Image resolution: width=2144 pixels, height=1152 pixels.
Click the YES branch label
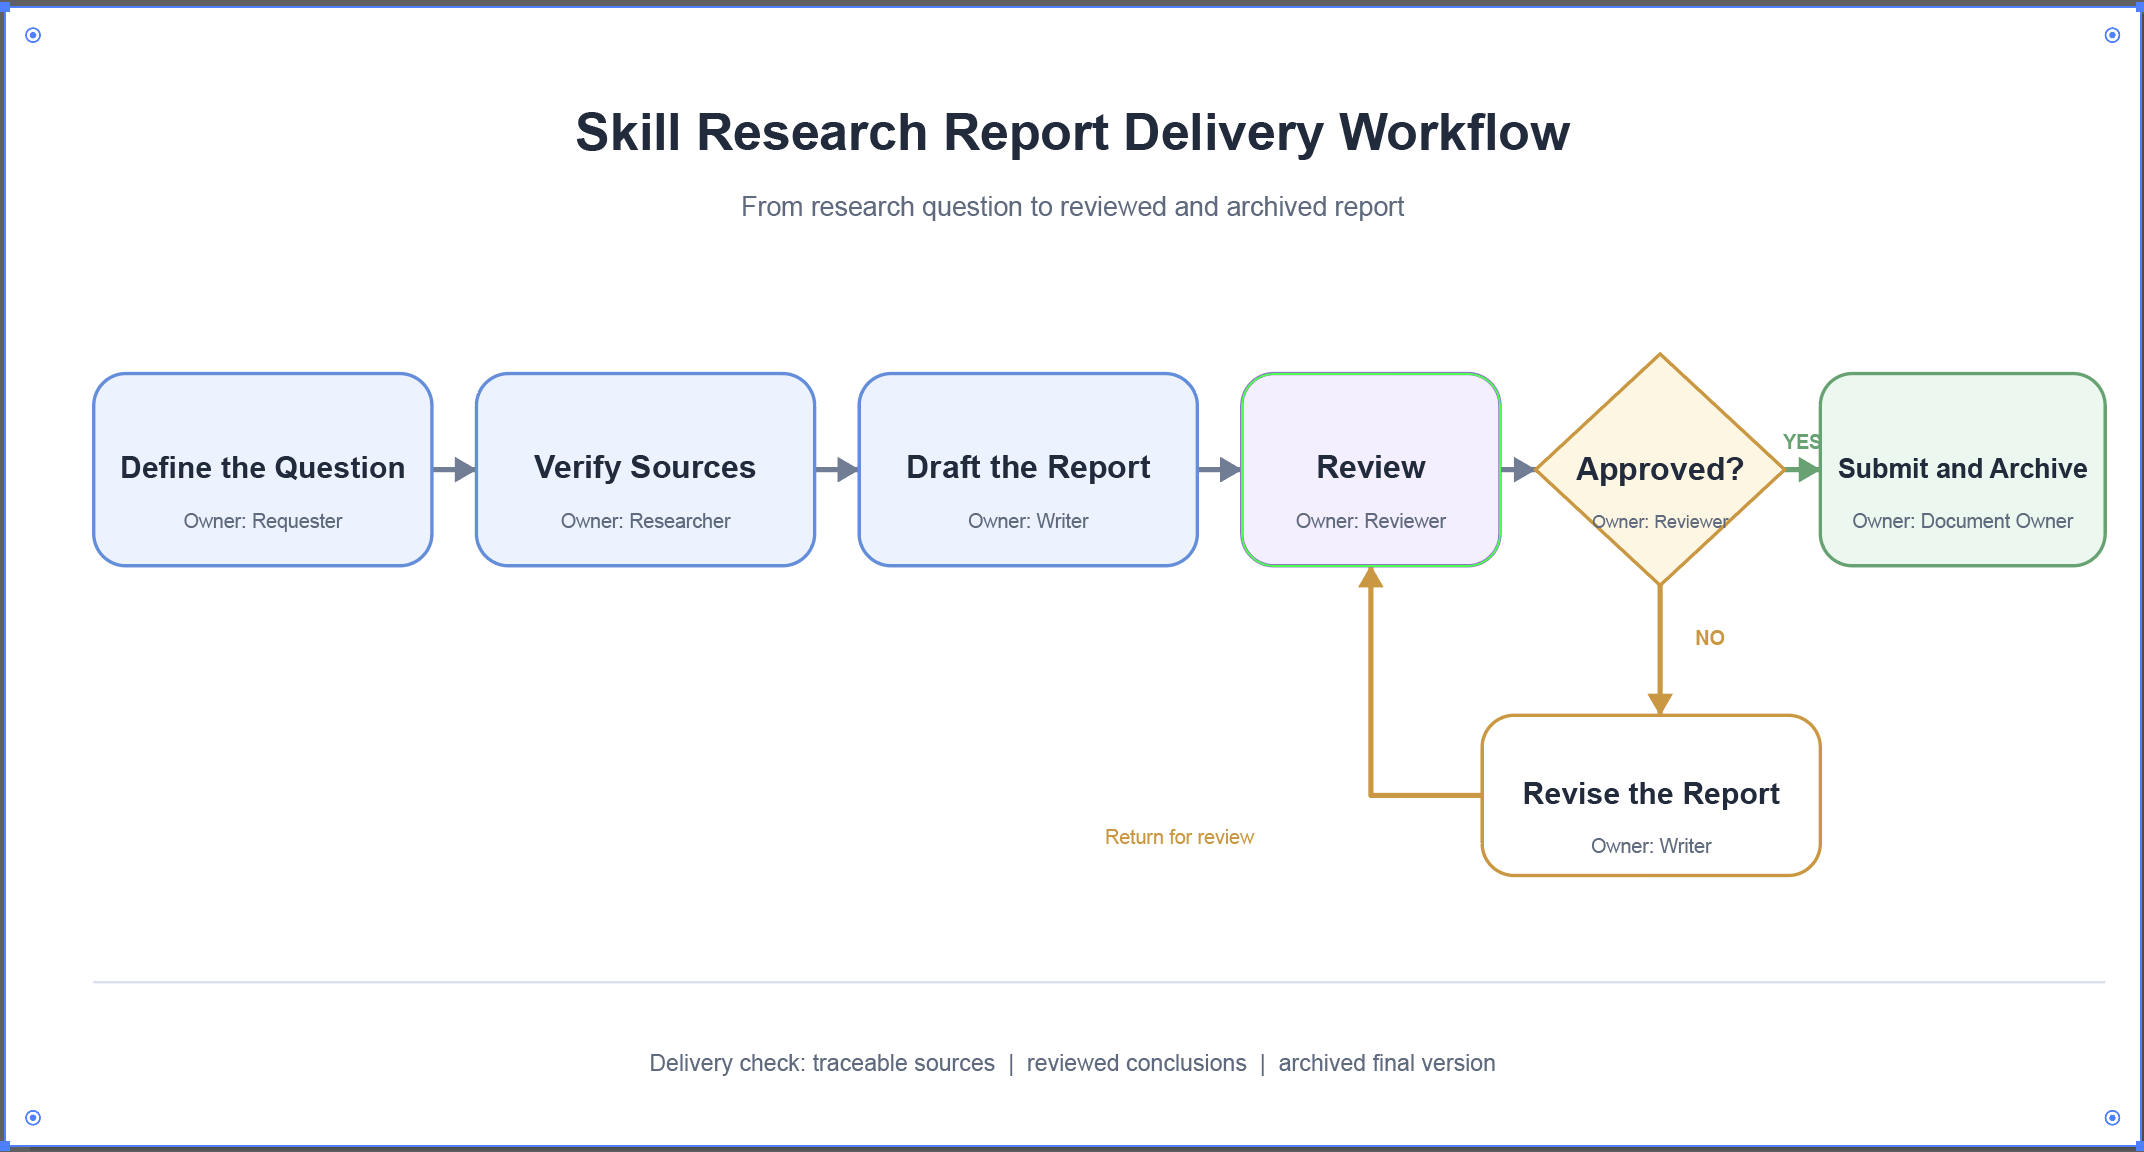click(x=1802, y=441)
